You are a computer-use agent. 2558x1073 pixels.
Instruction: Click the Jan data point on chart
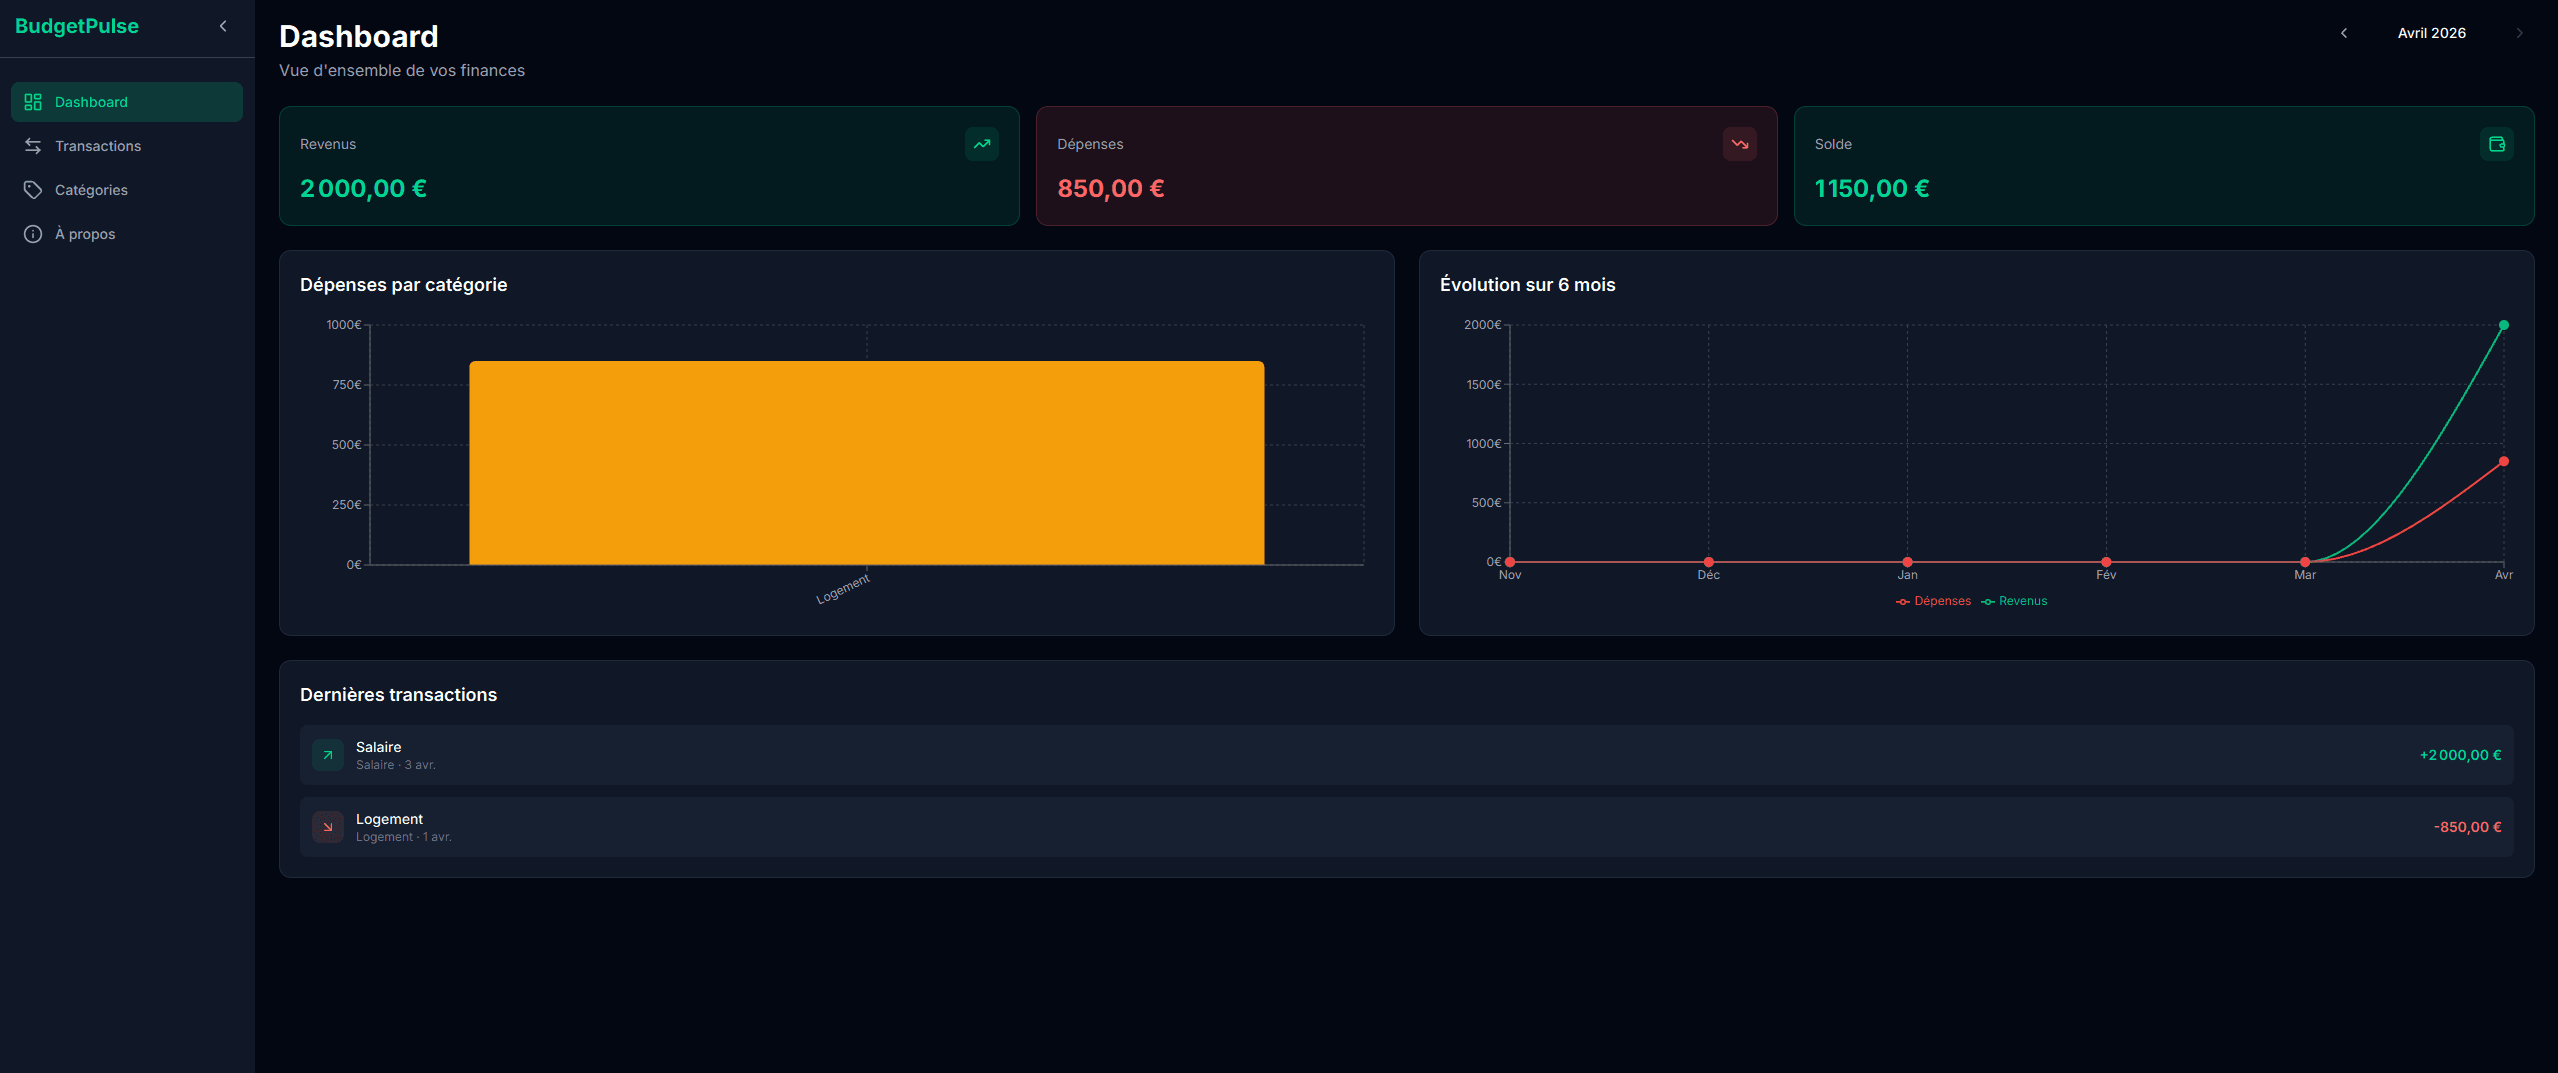pyautogui.click(x=1908, y=562)
